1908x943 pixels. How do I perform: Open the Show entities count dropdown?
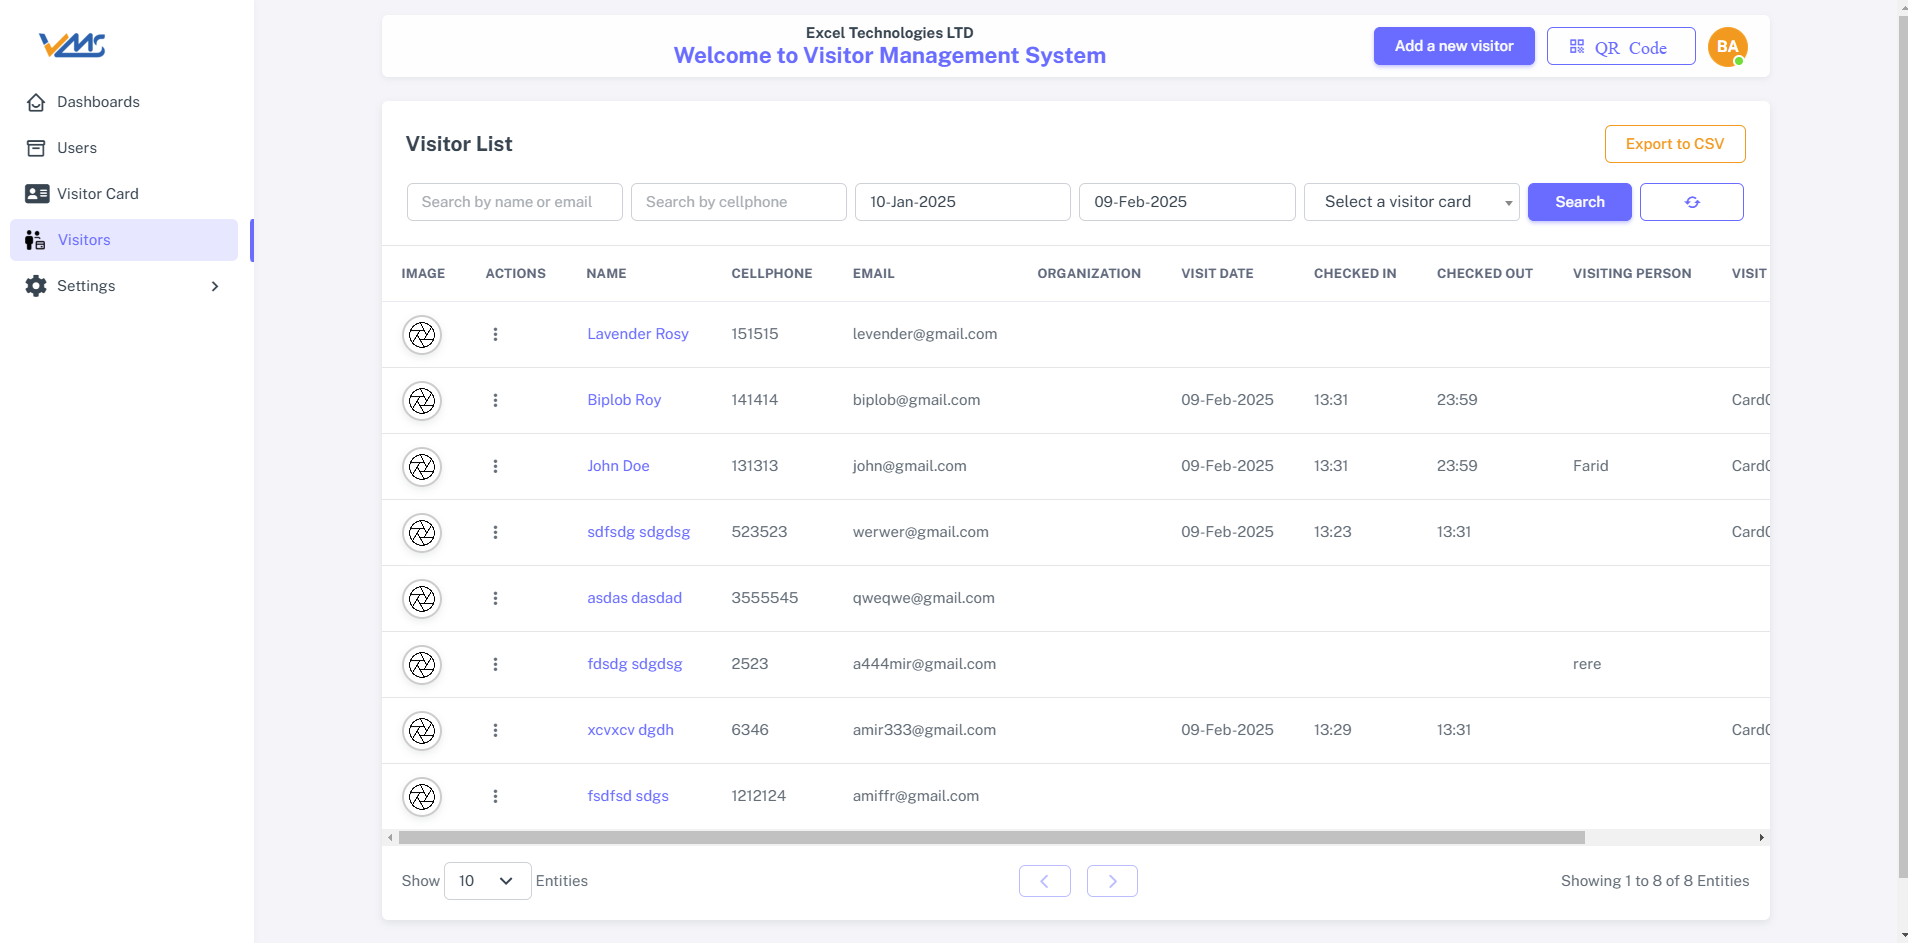pos(487,881)
